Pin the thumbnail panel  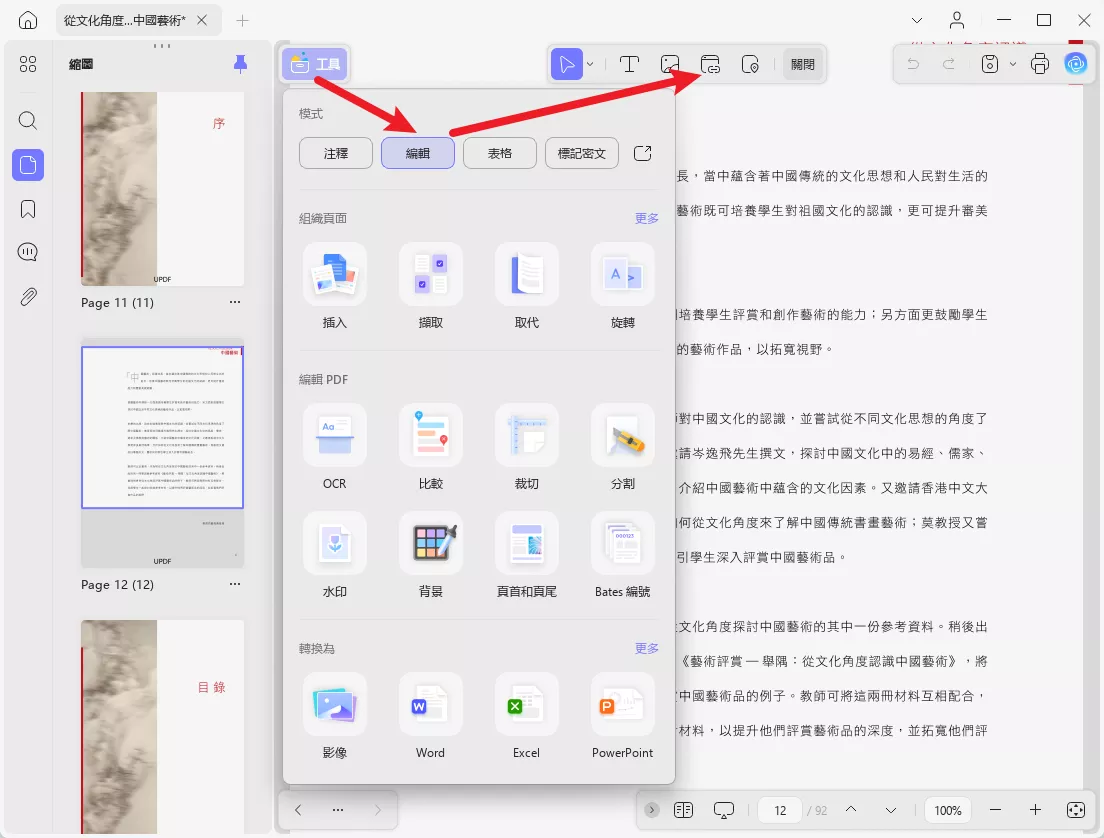click(x=240, y=64)
